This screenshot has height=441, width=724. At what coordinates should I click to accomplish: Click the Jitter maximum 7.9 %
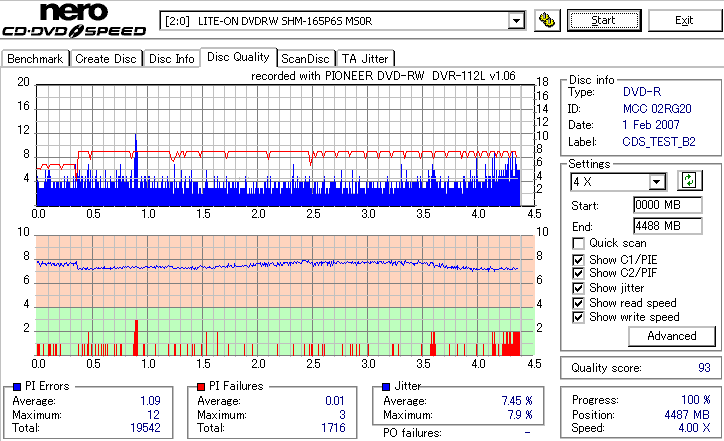[x=520, y=415]
